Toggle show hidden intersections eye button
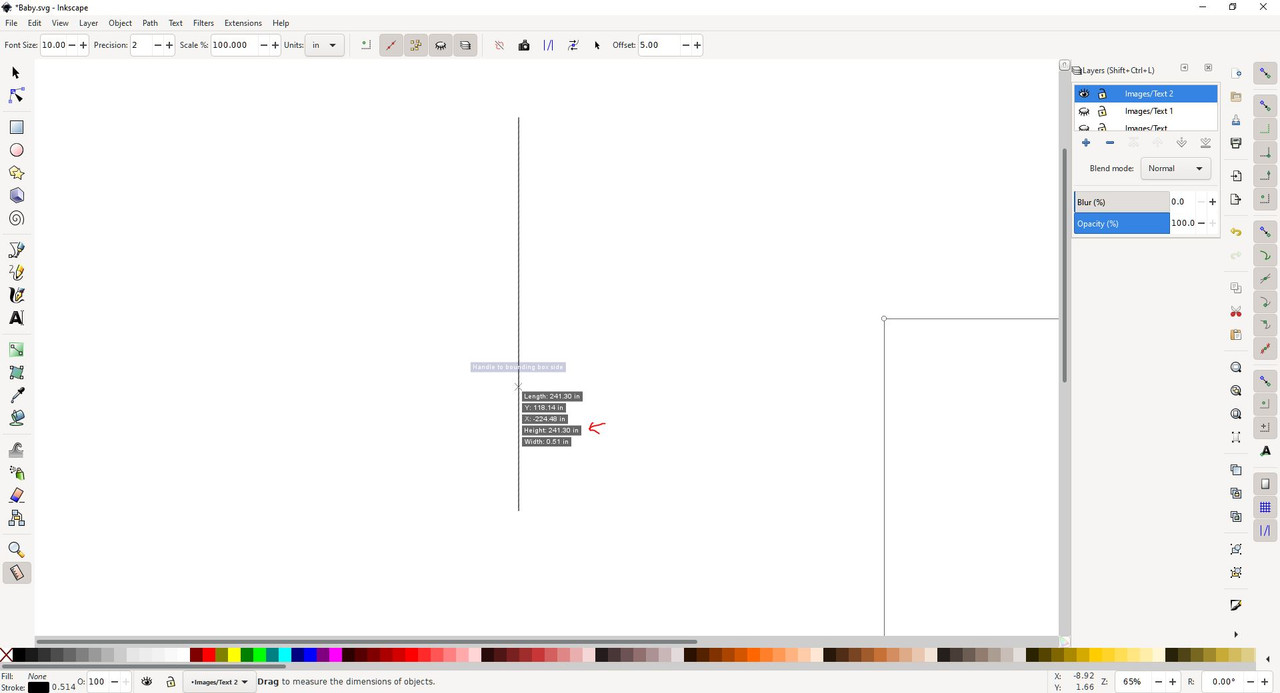Image resolution: width=1280 pixels, height=693 pixels. point(441,45)
